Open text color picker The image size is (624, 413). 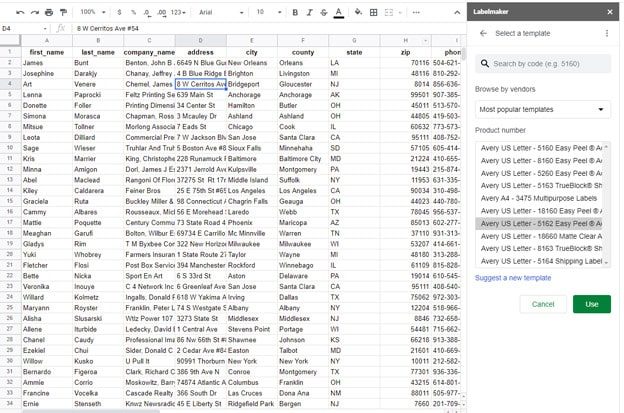(339, 13)
